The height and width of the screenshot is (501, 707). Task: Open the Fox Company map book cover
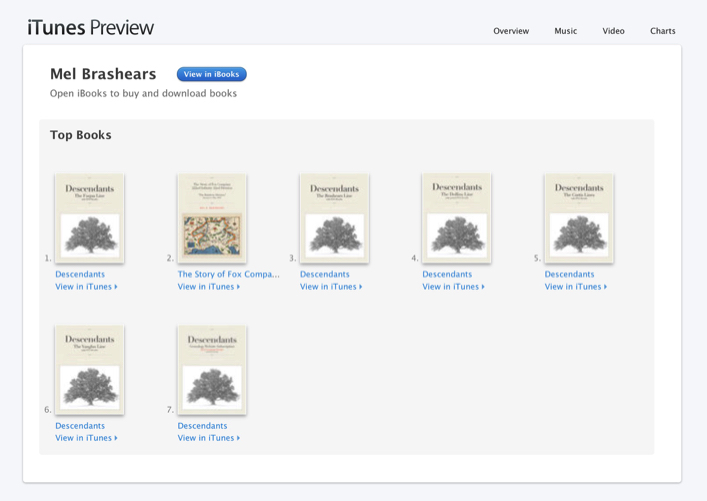[212, 218]
